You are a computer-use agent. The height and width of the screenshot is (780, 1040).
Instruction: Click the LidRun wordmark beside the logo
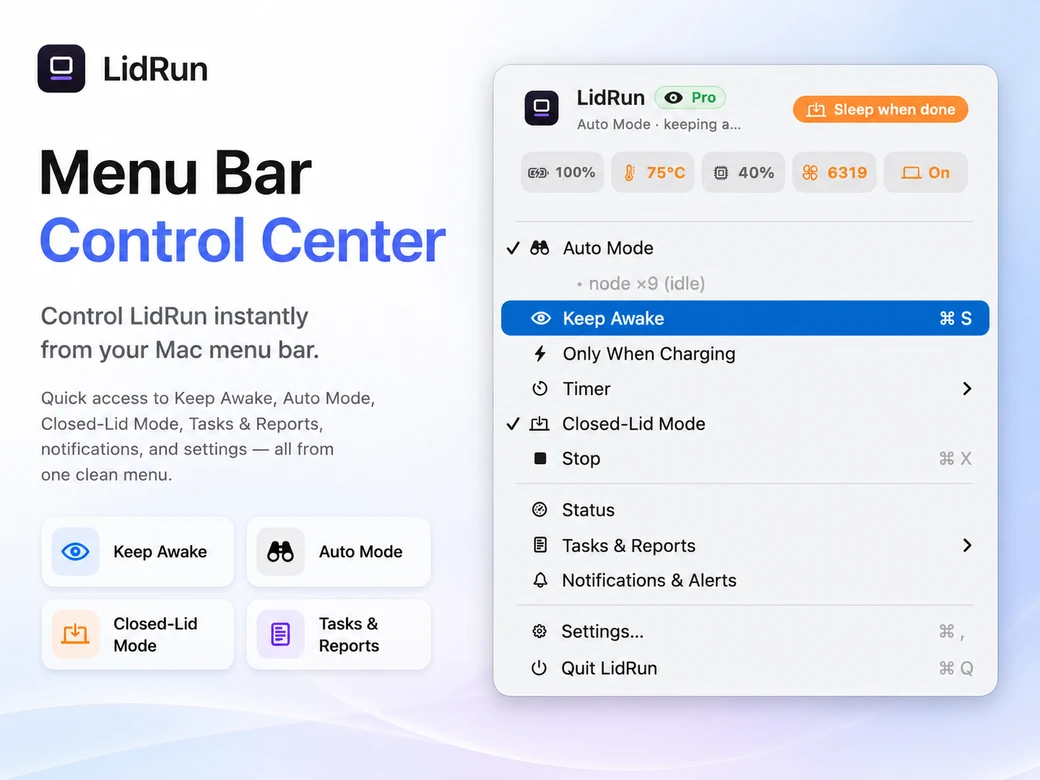click(x=155, y=69)
